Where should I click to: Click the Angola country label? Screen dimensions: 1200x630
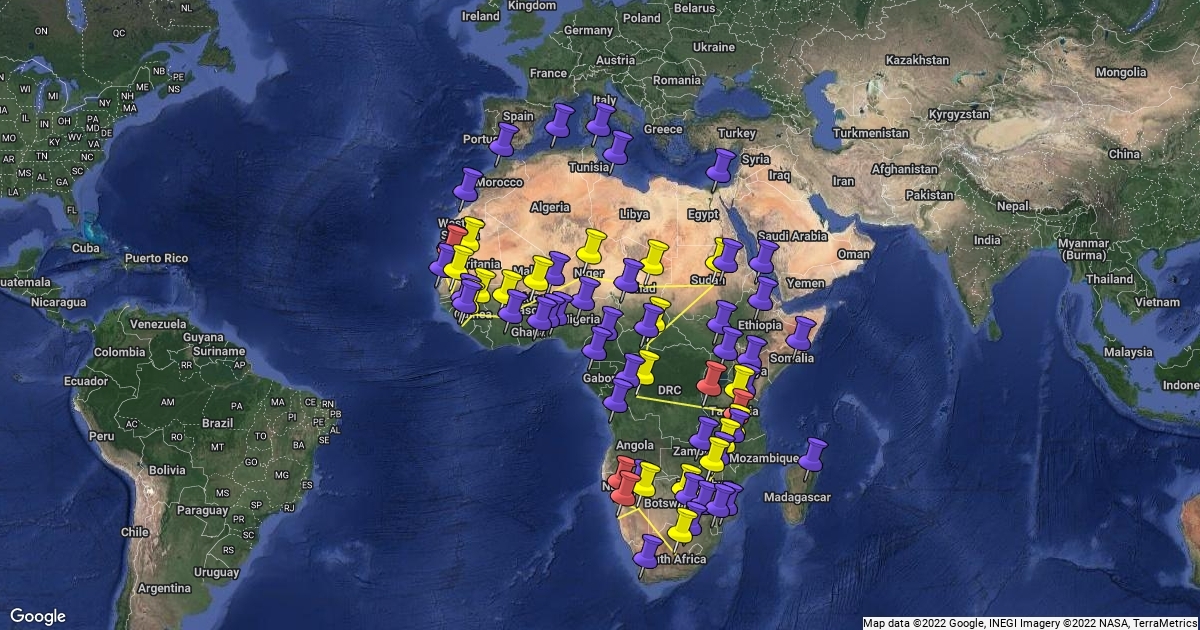click(637, 446)
